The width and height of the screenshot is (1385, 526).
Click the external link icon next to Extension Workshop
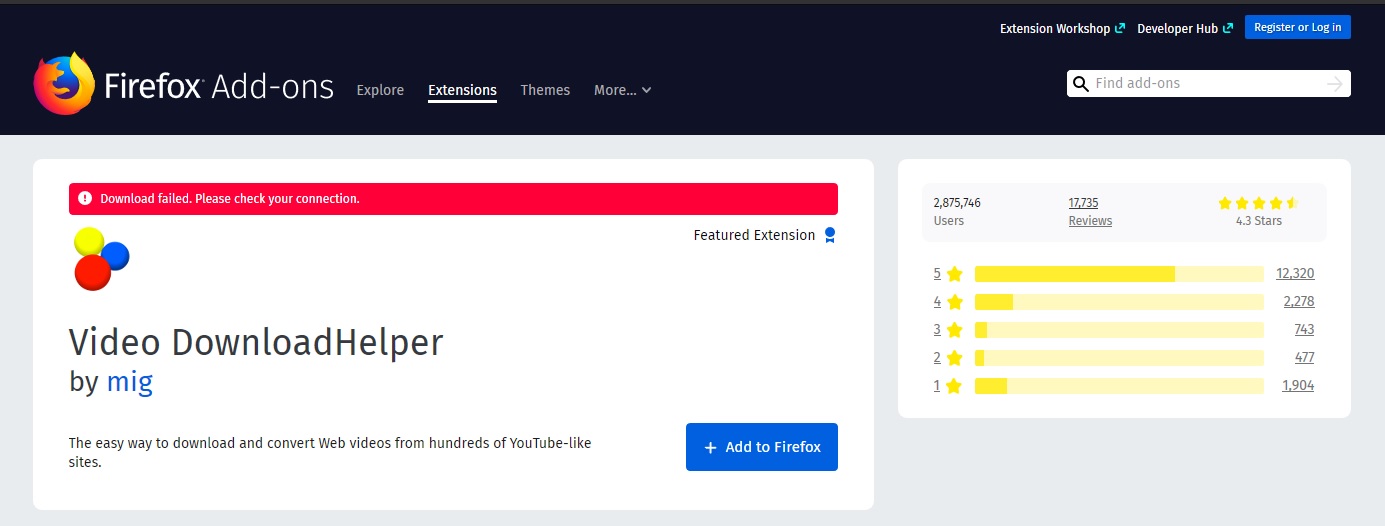click(1120, 29)
